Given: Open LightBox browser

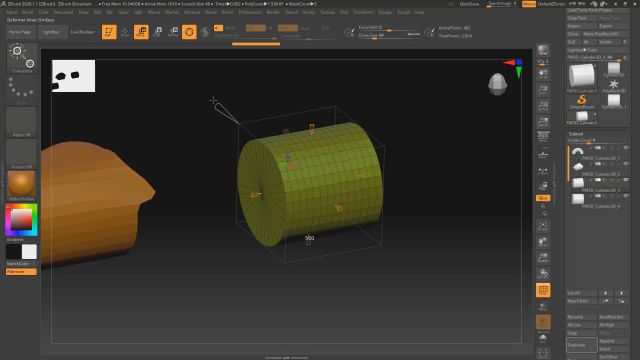Looking at the screenshot, I should pos(51,32).
